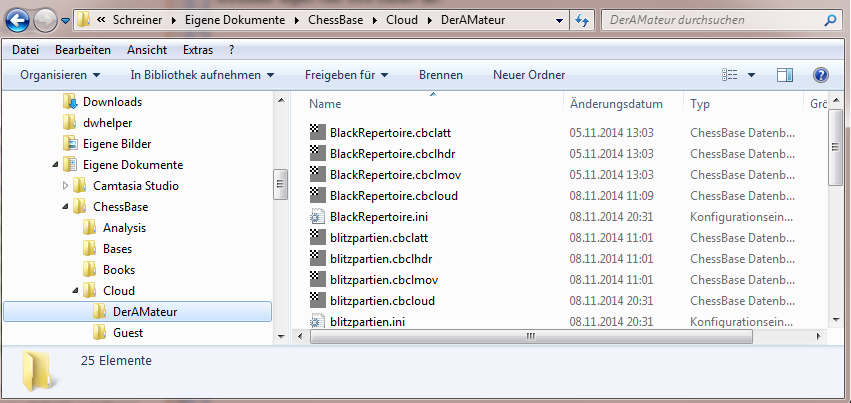This screenshot has height=403, width=851.
Task: Click the refresh button next to address bar
Action: (x=582, y=21)
